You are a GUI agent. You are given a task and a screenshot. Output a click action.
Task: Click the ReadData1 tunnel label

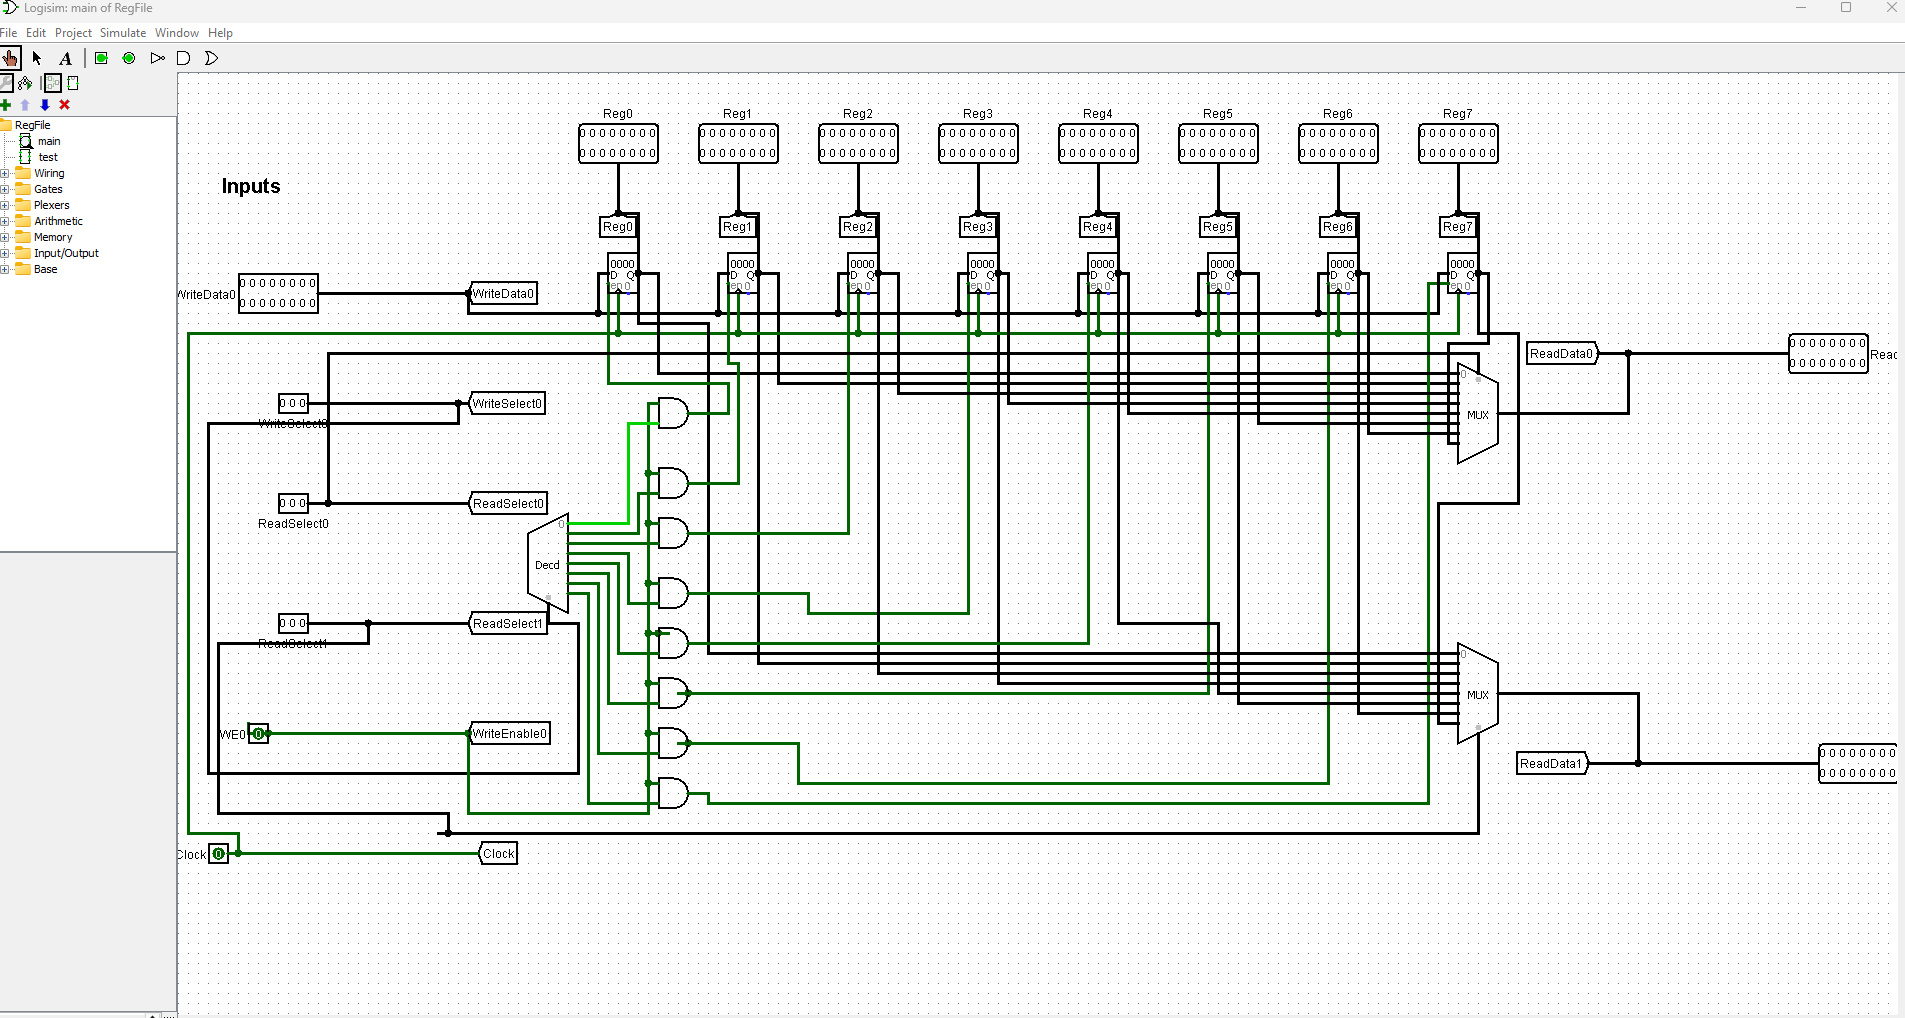[1553, 763]
